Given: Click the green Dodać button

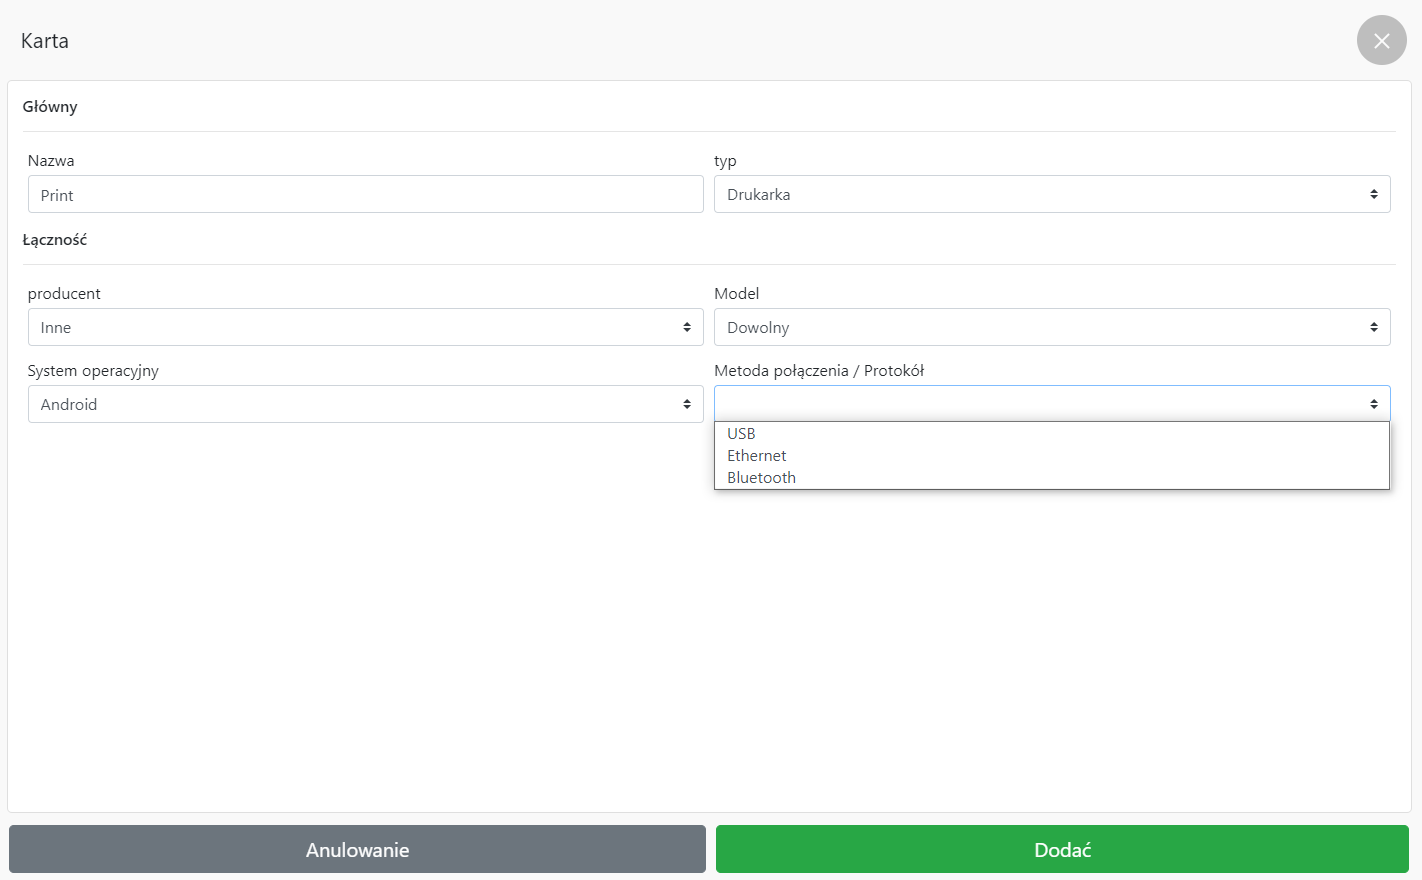Looking at the screenshot, I should [1062, 850].
